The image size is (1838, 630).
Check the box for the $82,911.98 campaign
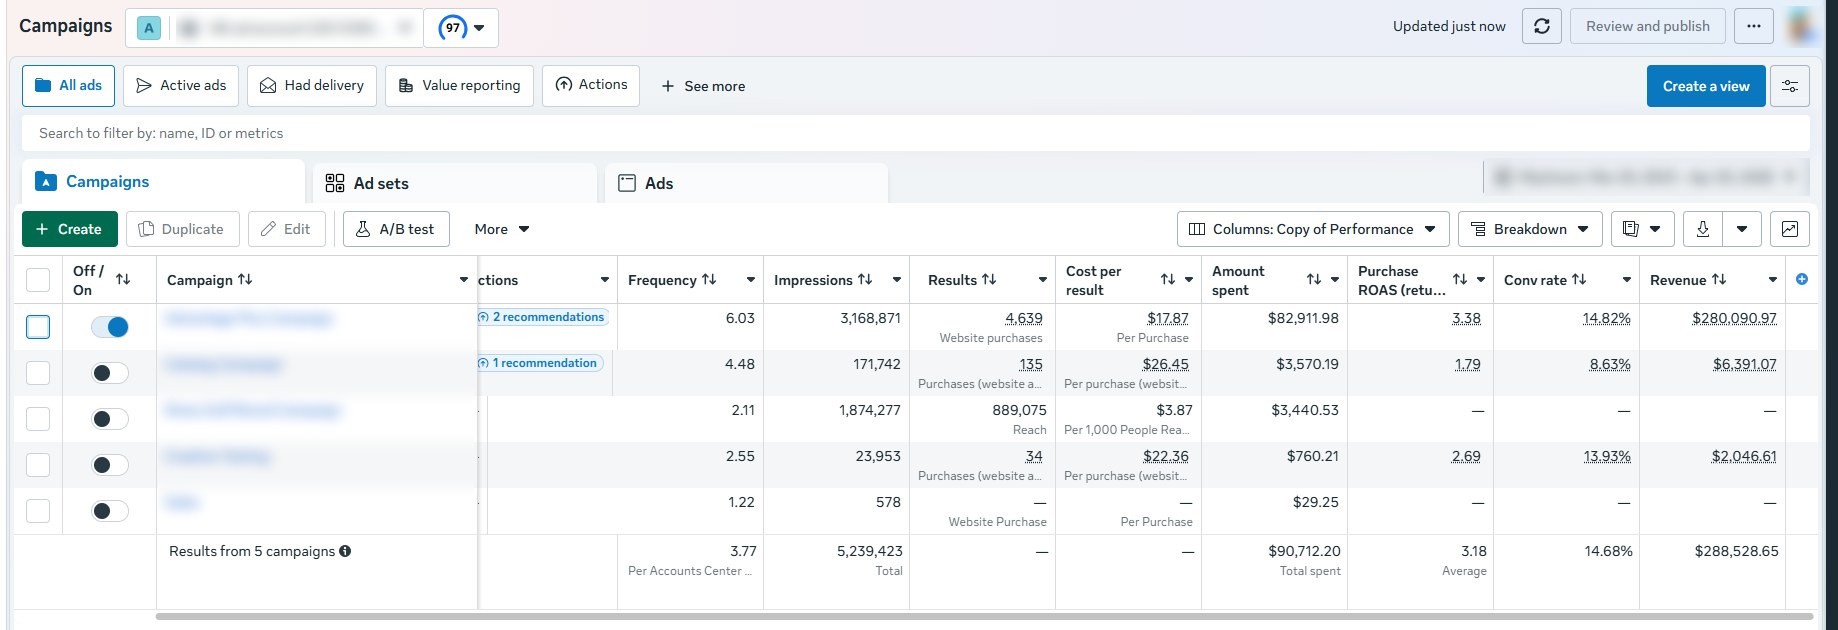[38, 327]
